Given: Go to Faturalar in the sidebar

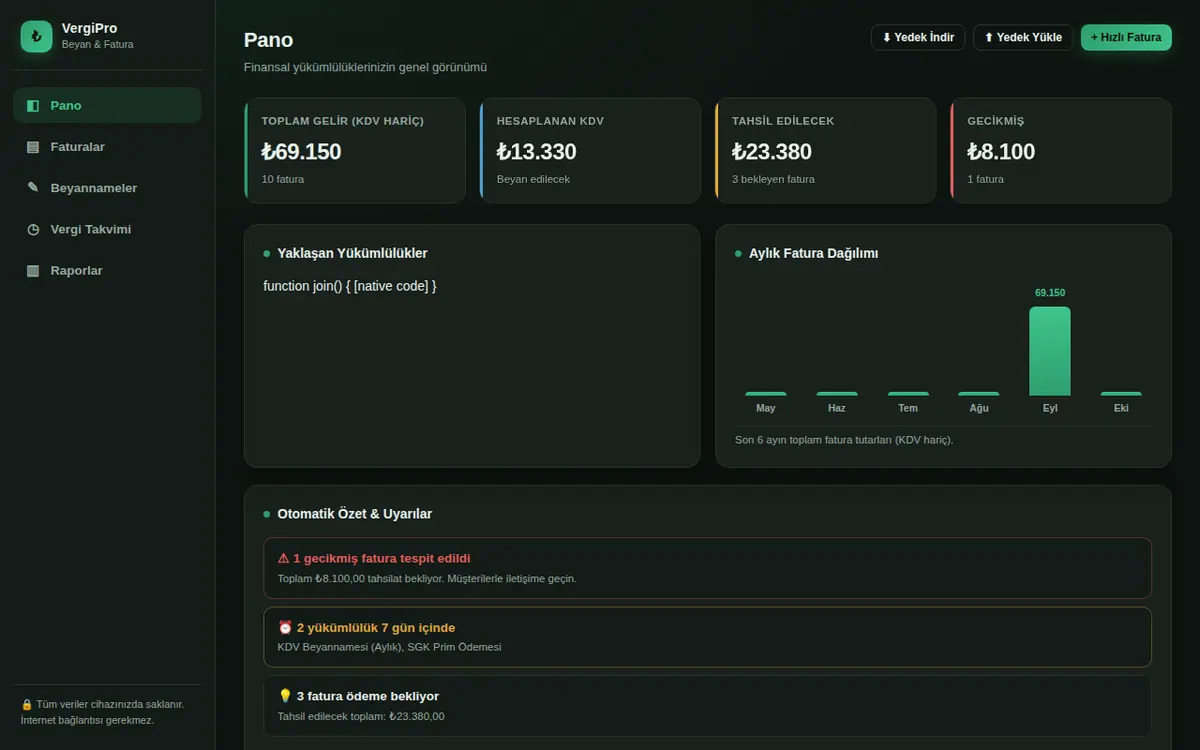Looking at the screenshot, I should pos(107,147).
